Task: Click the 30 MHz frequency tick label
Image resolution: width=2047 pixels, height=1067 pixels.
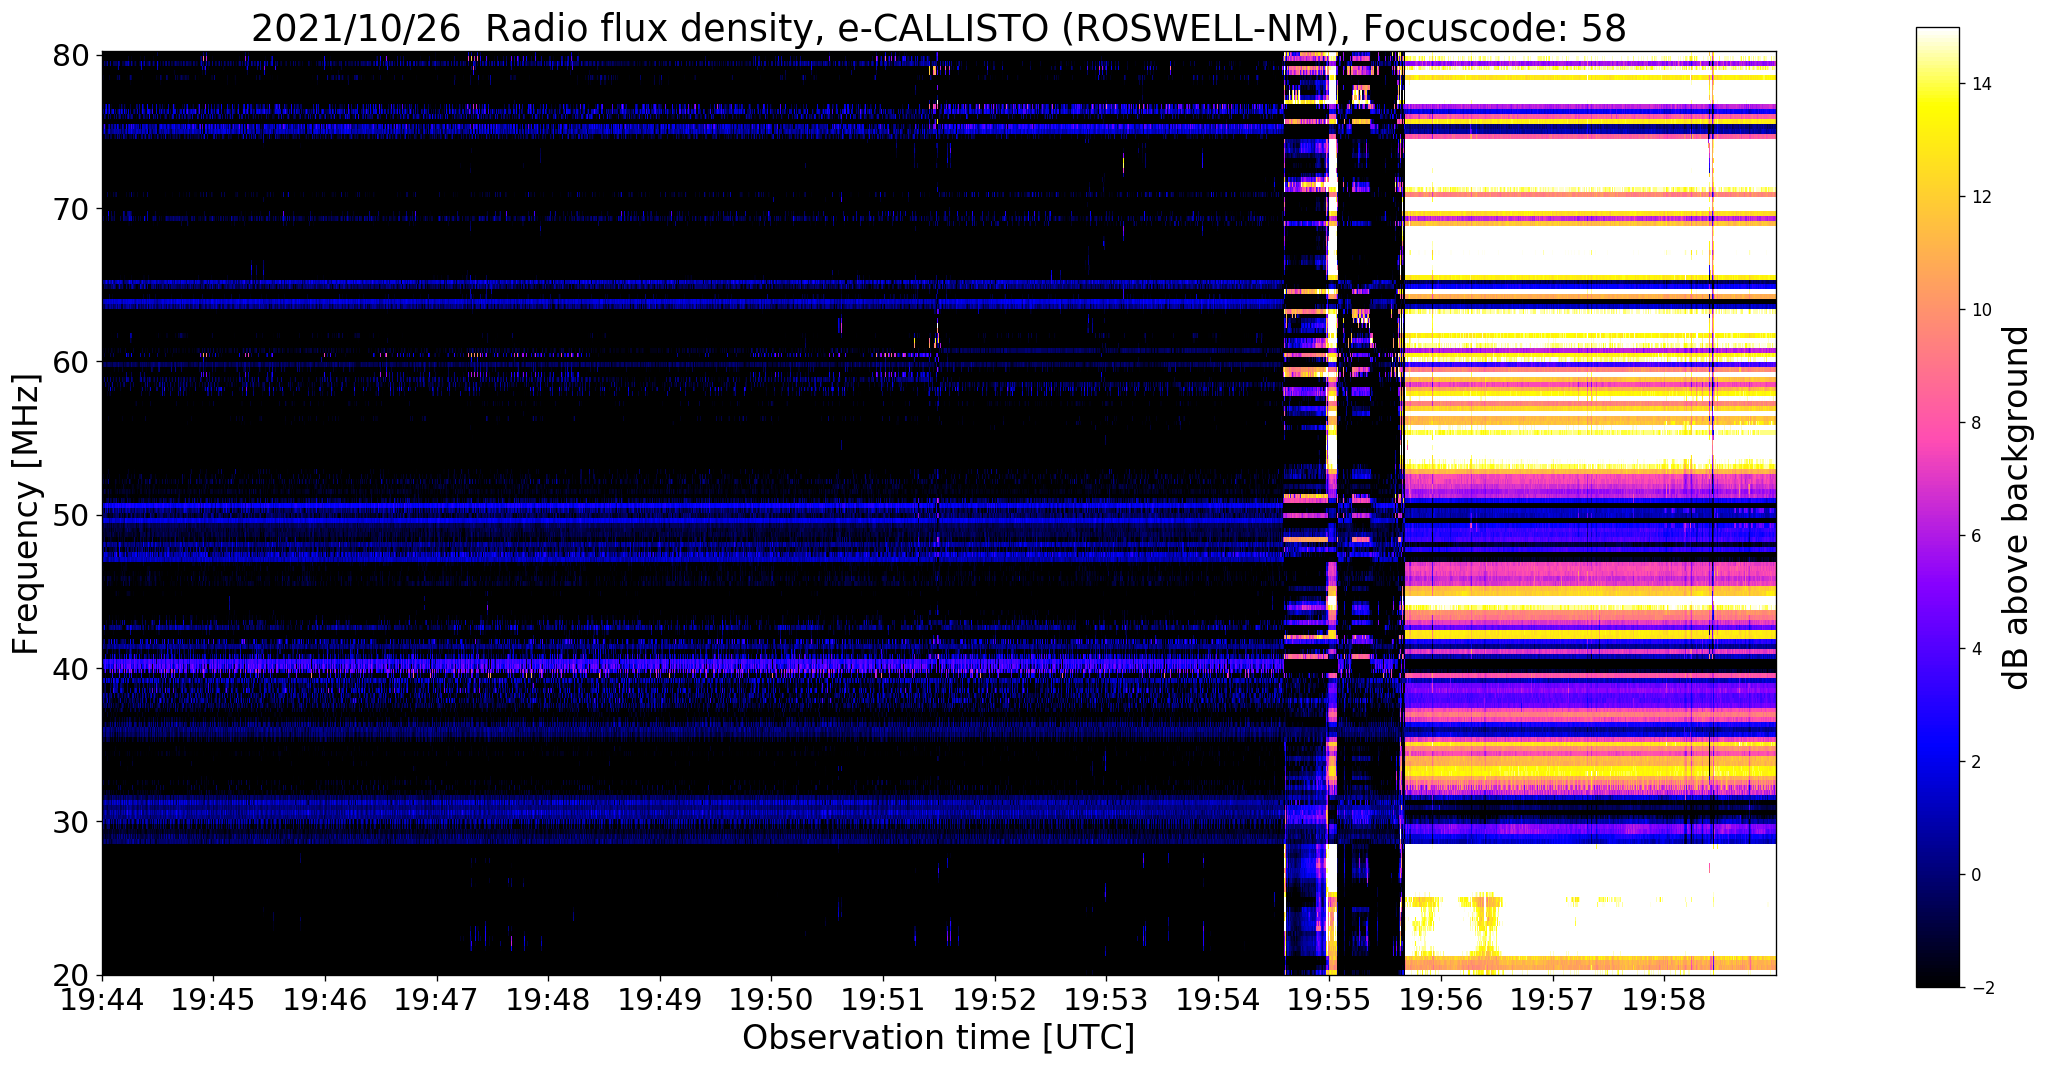Action: pos(70,822)
